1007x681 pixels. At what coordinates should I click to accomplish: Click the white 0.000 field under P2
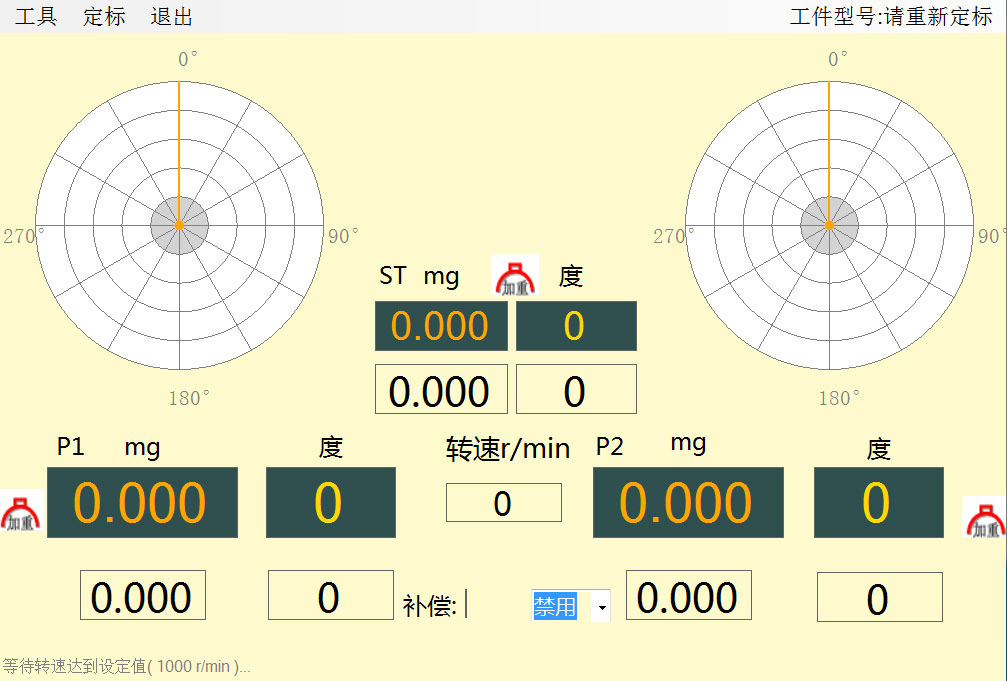(x=688, y=596)
